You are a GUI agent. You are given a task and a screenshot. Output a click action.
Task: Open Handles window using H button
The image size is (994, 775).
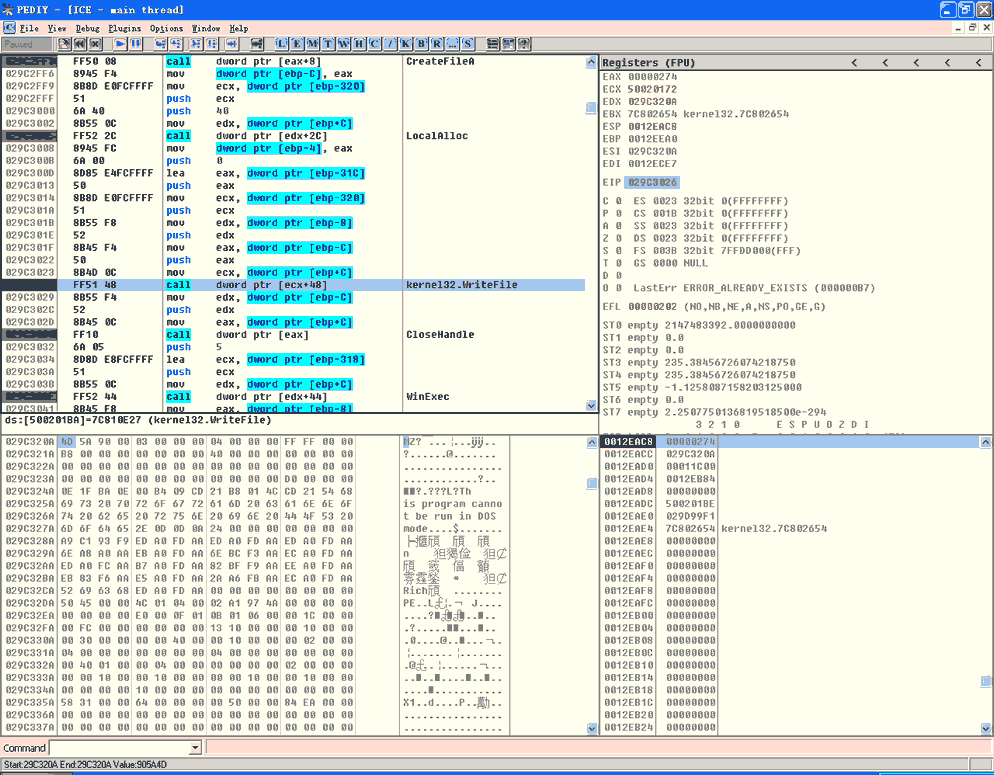coord(359,44)
